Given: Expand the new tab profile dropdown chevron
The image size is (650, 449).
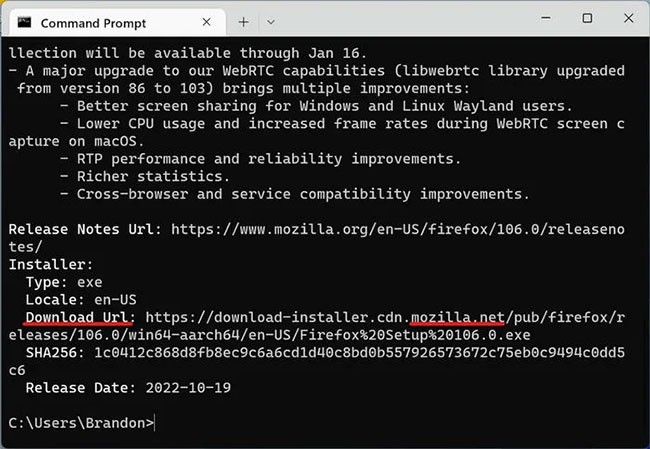Looking at the screenshot, I should pyautogui.click(x=271, y=21).
